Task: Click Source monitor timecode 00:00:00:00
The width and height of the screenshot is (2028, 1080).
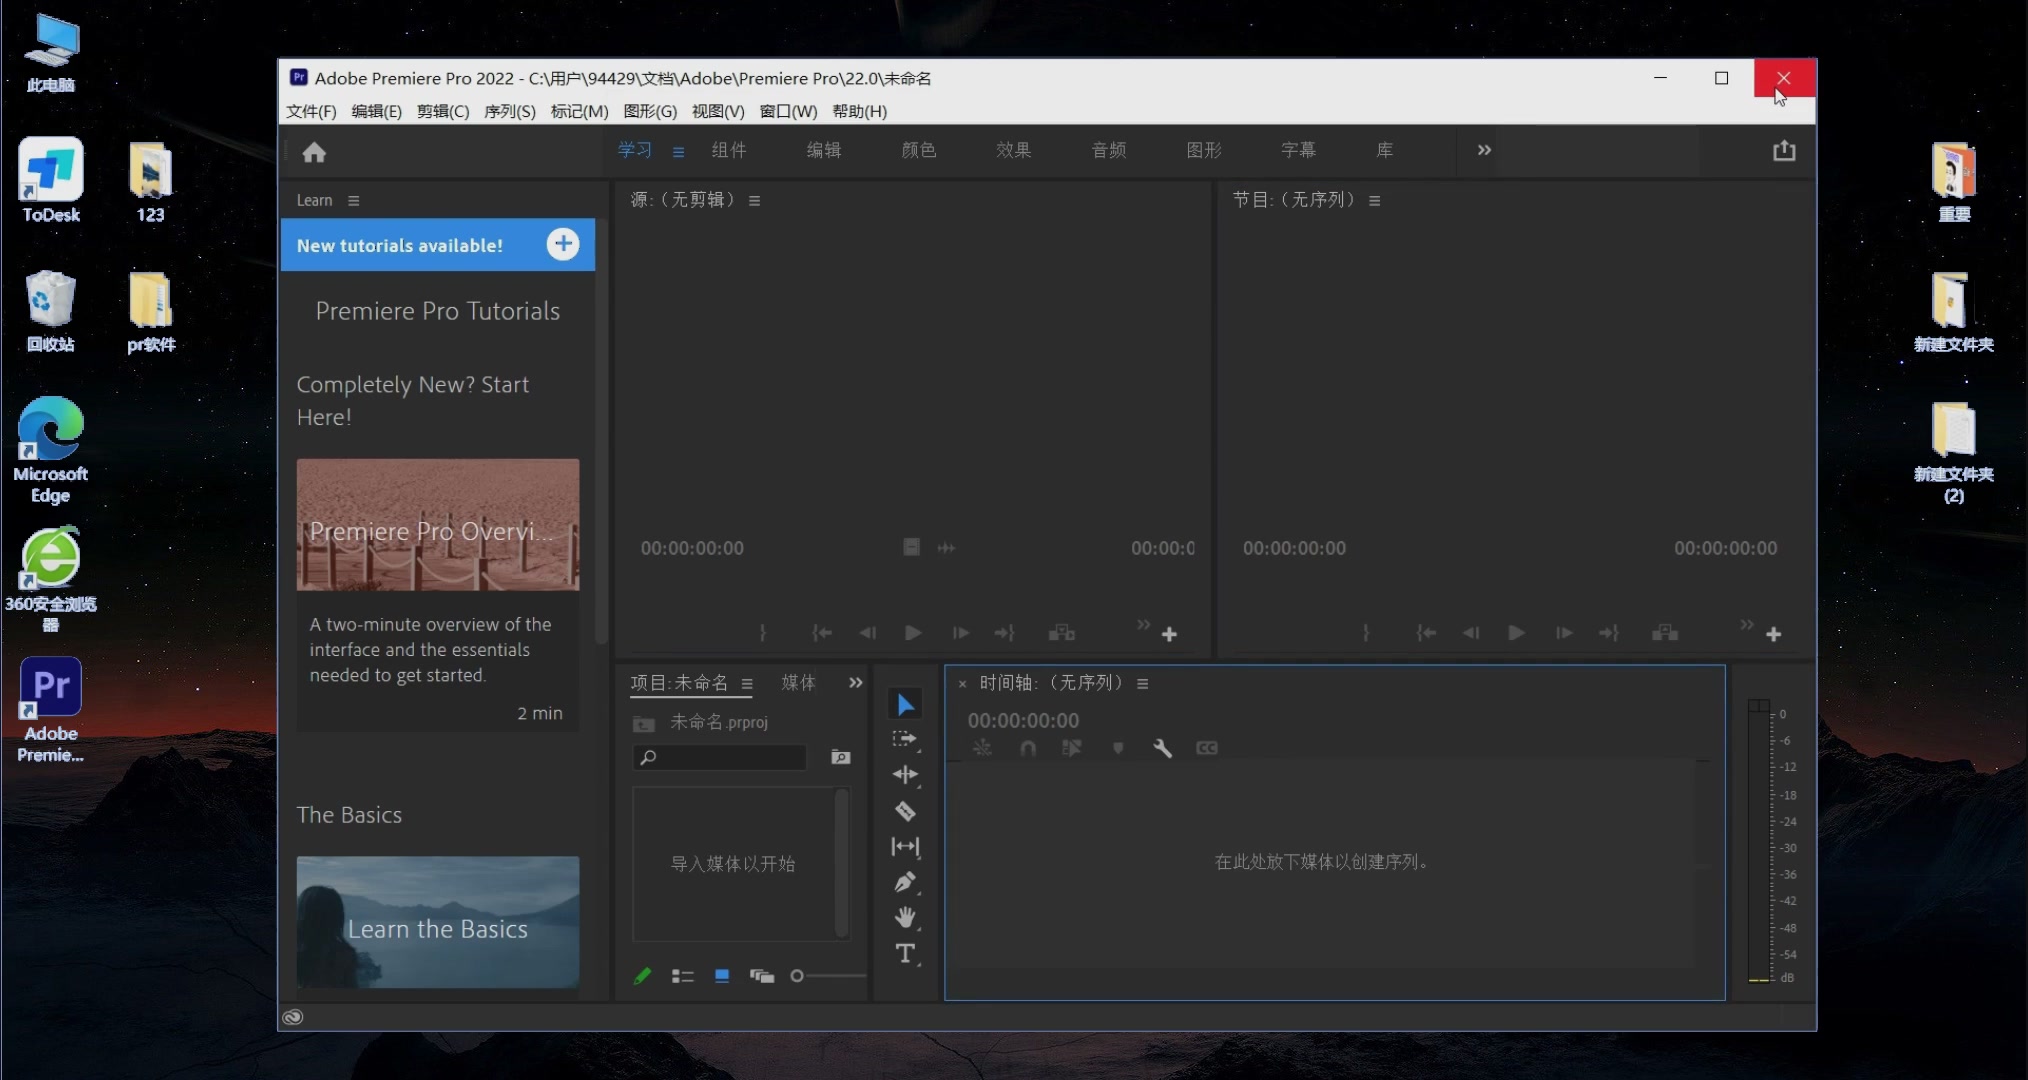Action: (692, 548)
